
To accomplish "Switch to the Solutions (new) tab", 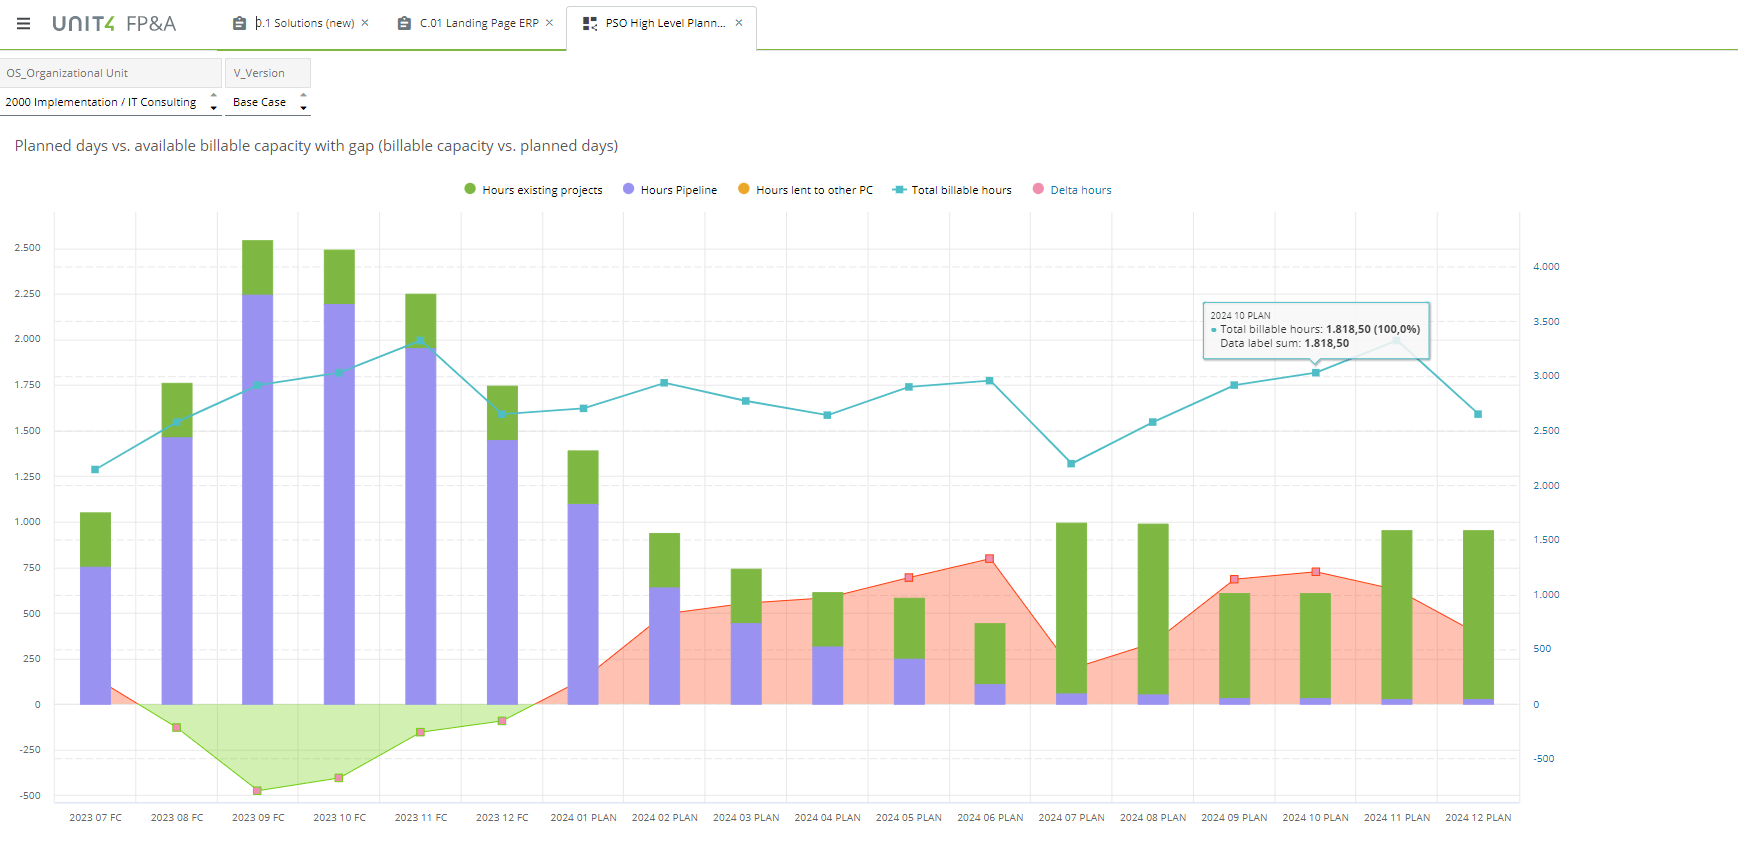I will [305, 23].
